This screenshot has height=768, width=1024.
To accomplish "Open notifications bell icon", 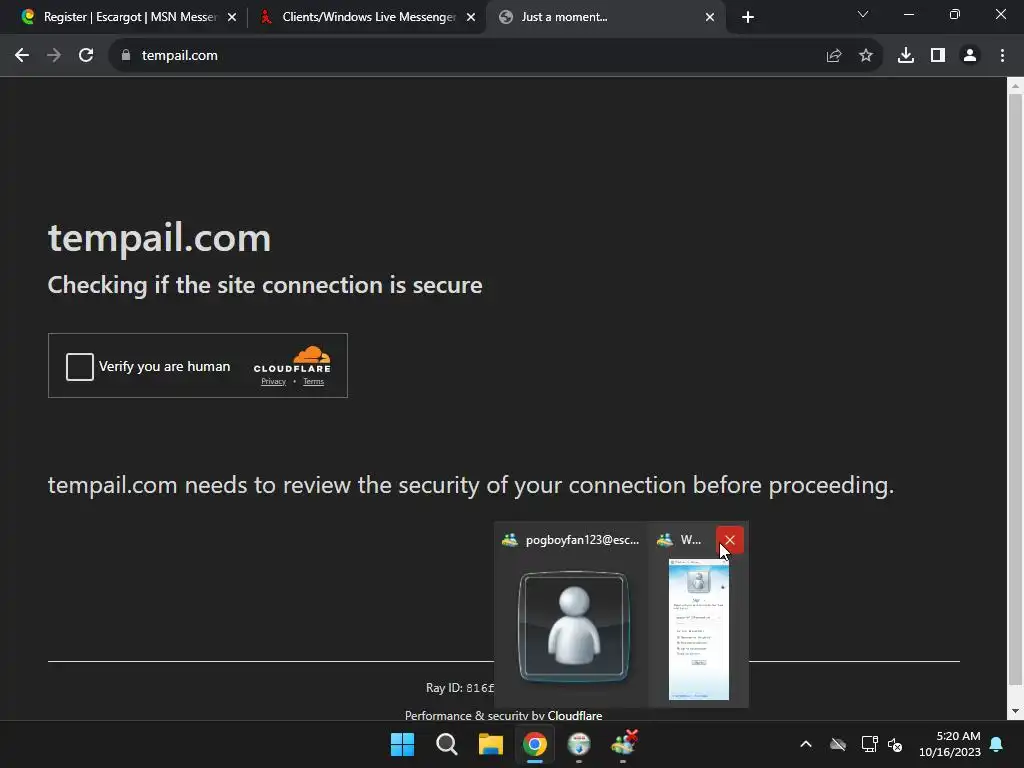I will [x=997, y=744].
